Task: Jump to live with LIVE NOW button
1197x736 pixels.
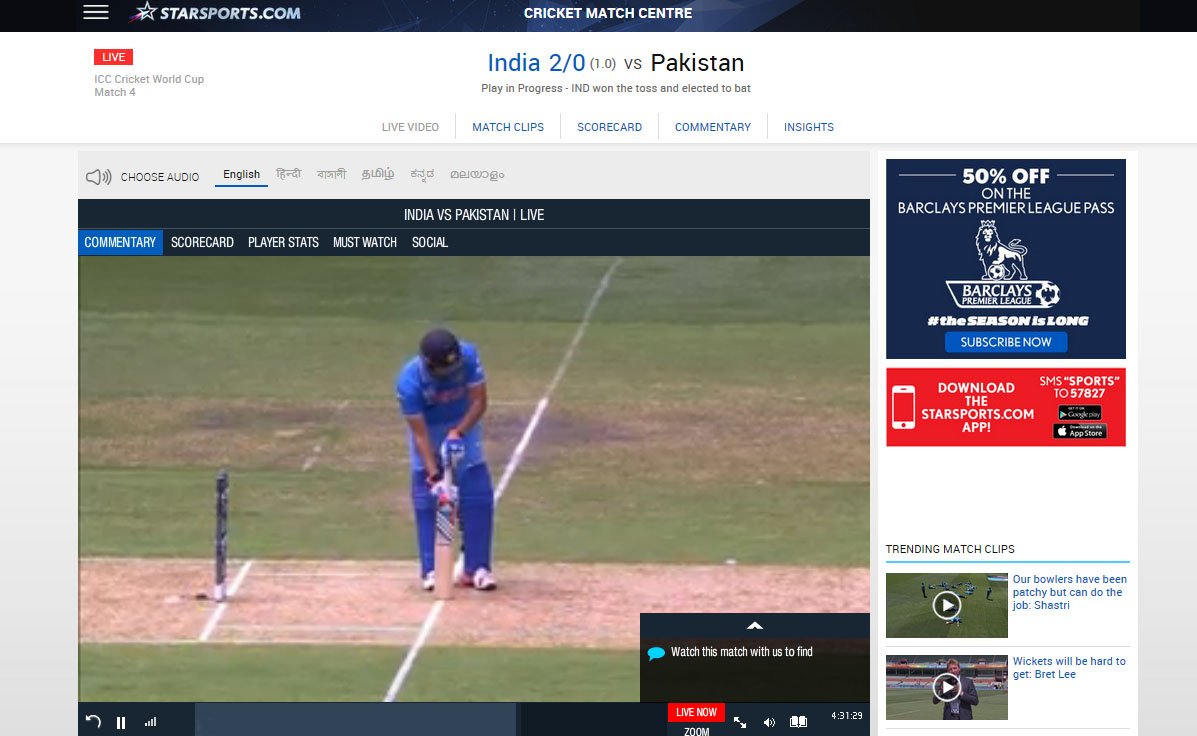Action: click(x=696, y=712)
